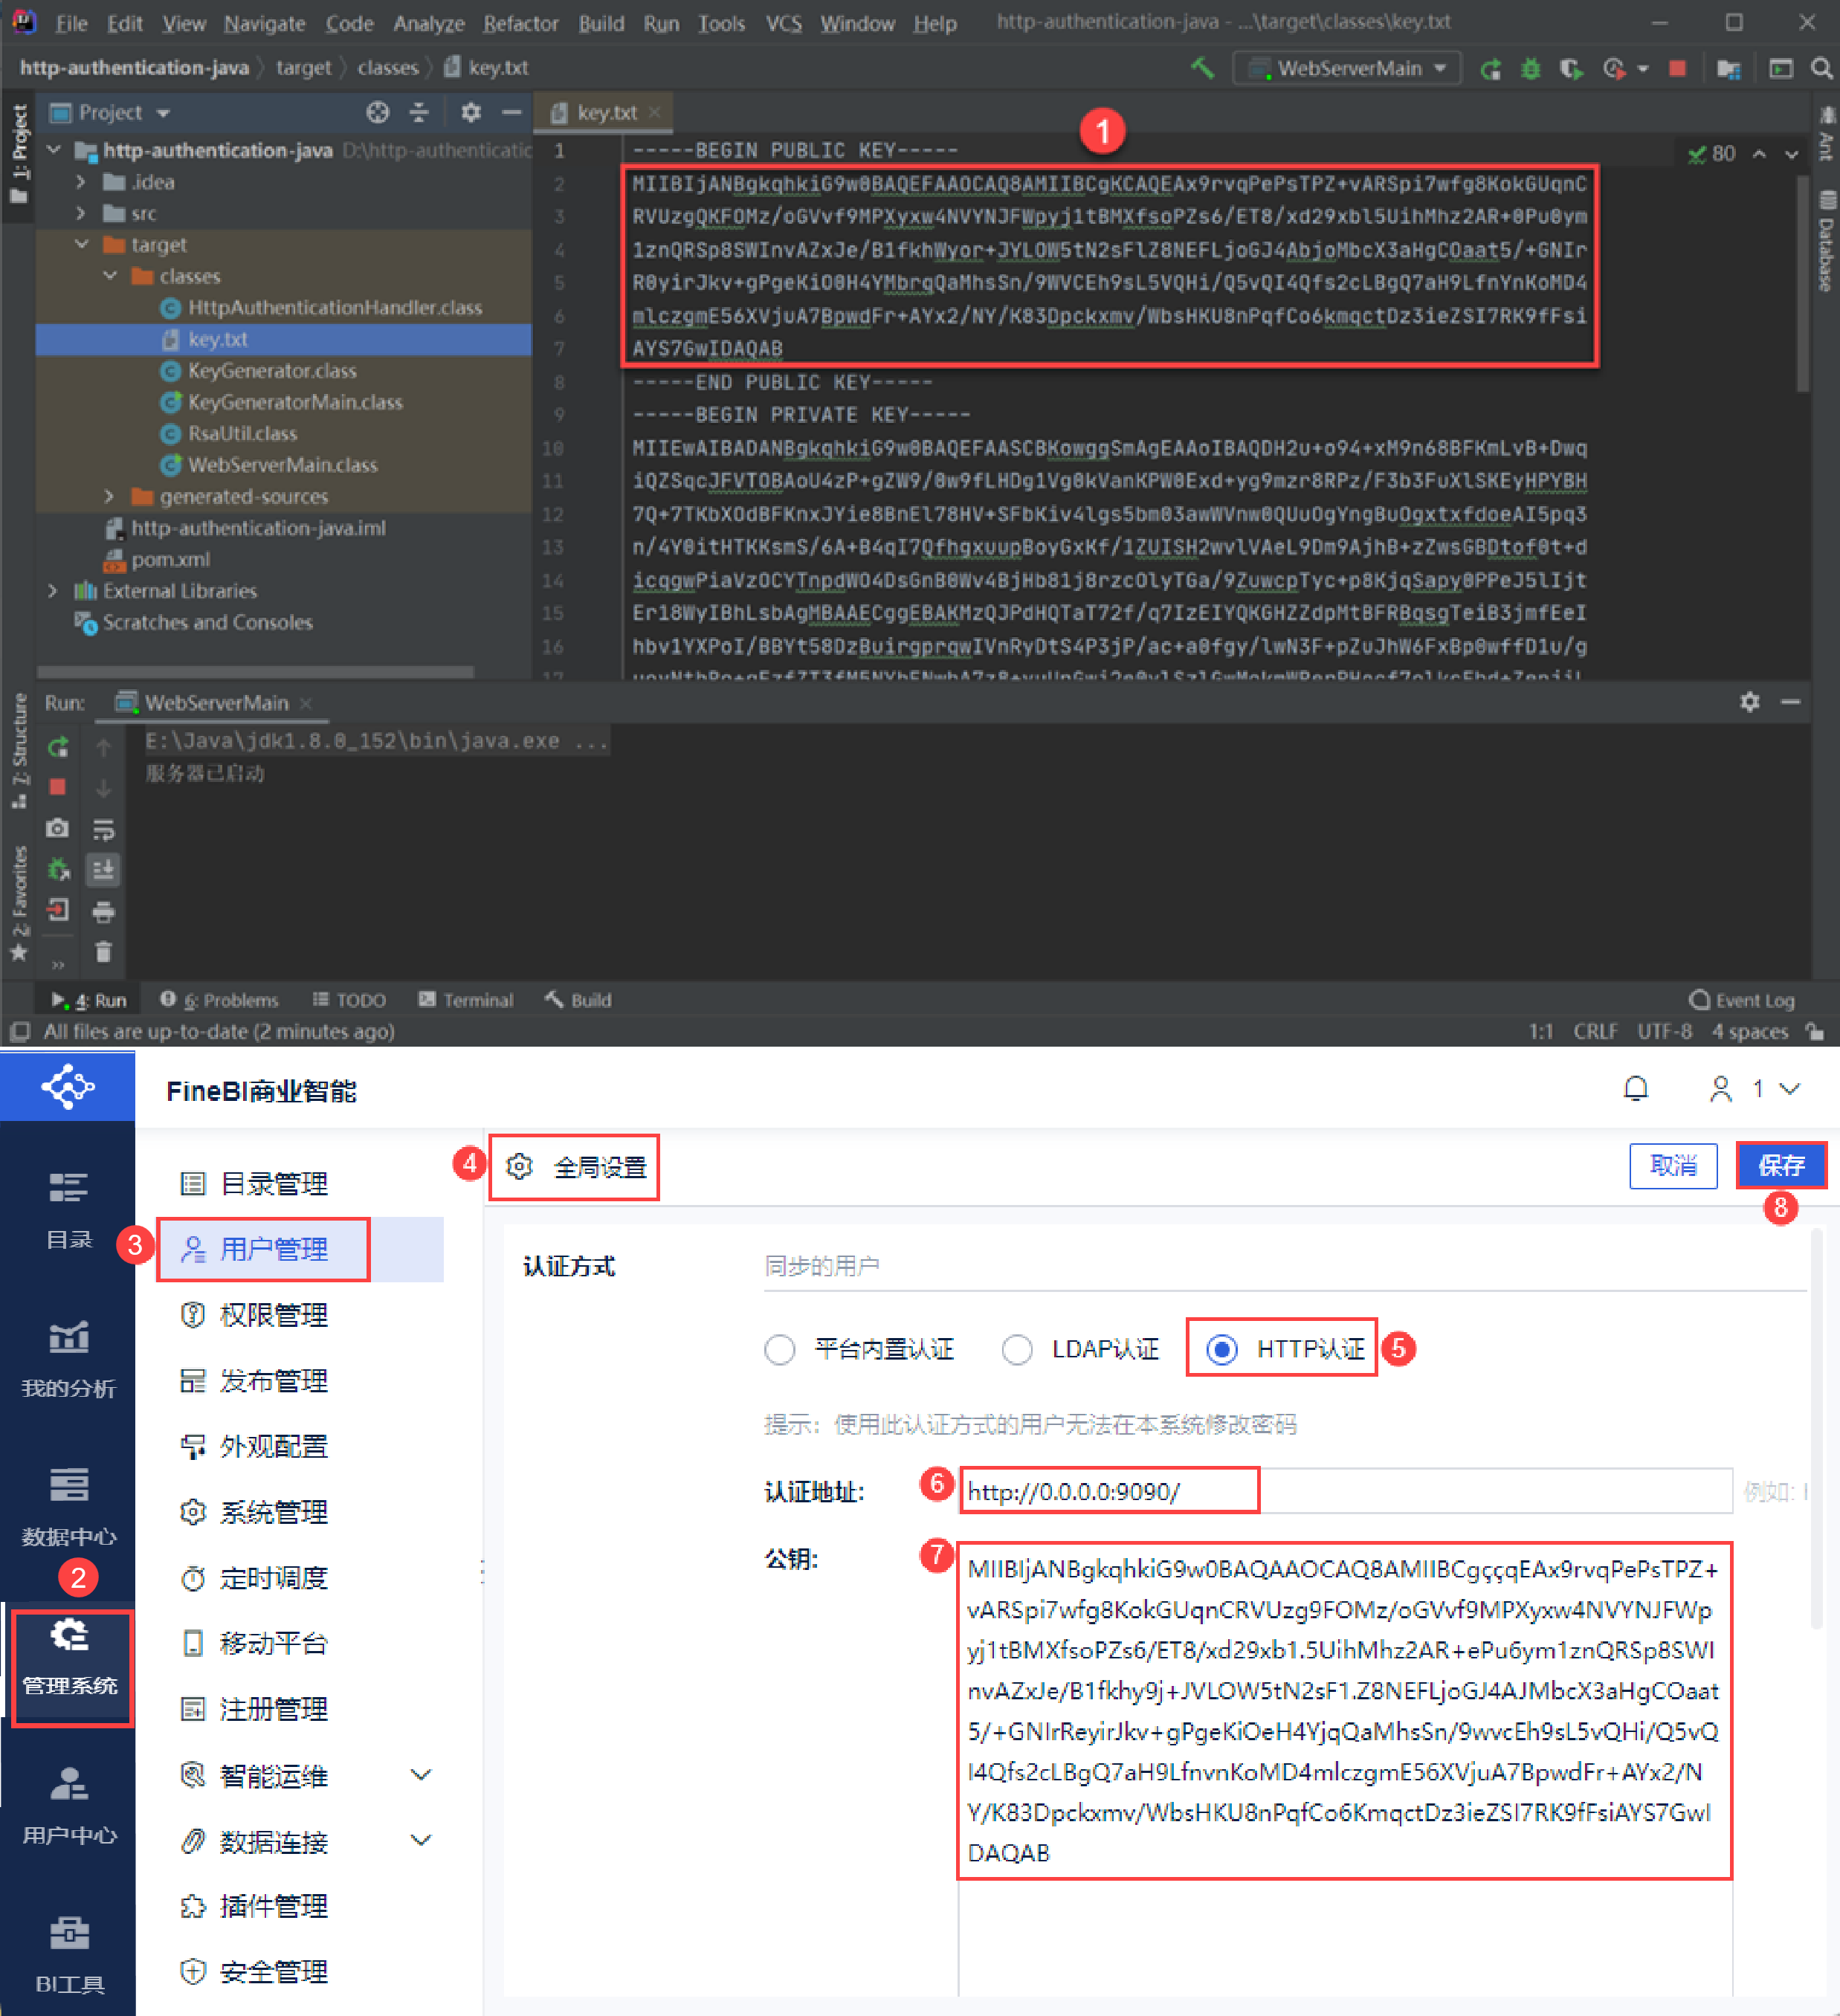The height and width of the screenshot is (2016, 1840).
Task: Rerun WebServerMain in the Run panel
Action: click(58, 746)
